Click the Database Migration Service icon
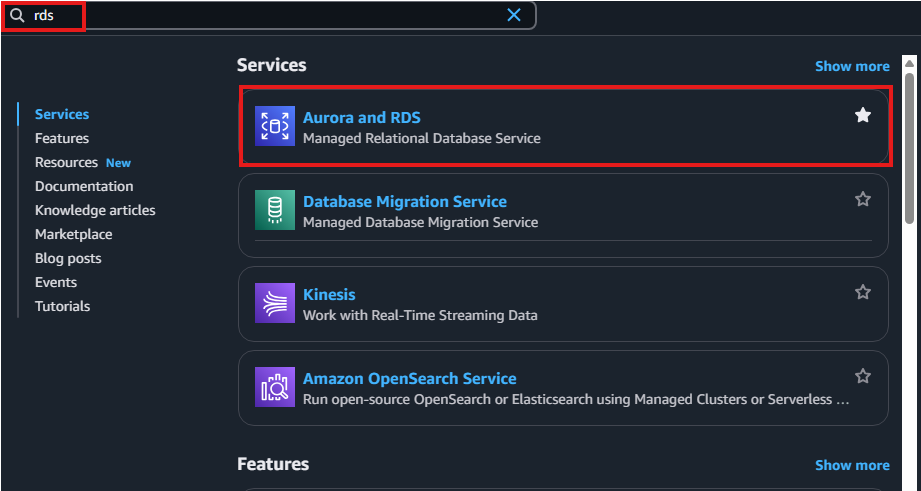 [x=275, y=210]
